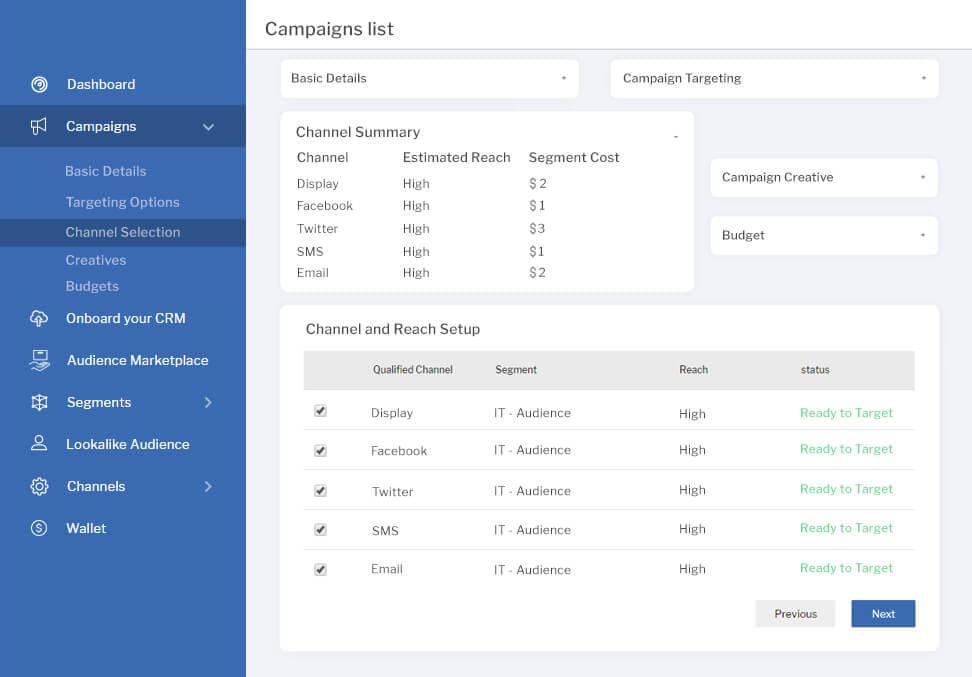Toggle the SMS channel checkbox
Viewport: 972px width, 677px height.
coord(320,529)
